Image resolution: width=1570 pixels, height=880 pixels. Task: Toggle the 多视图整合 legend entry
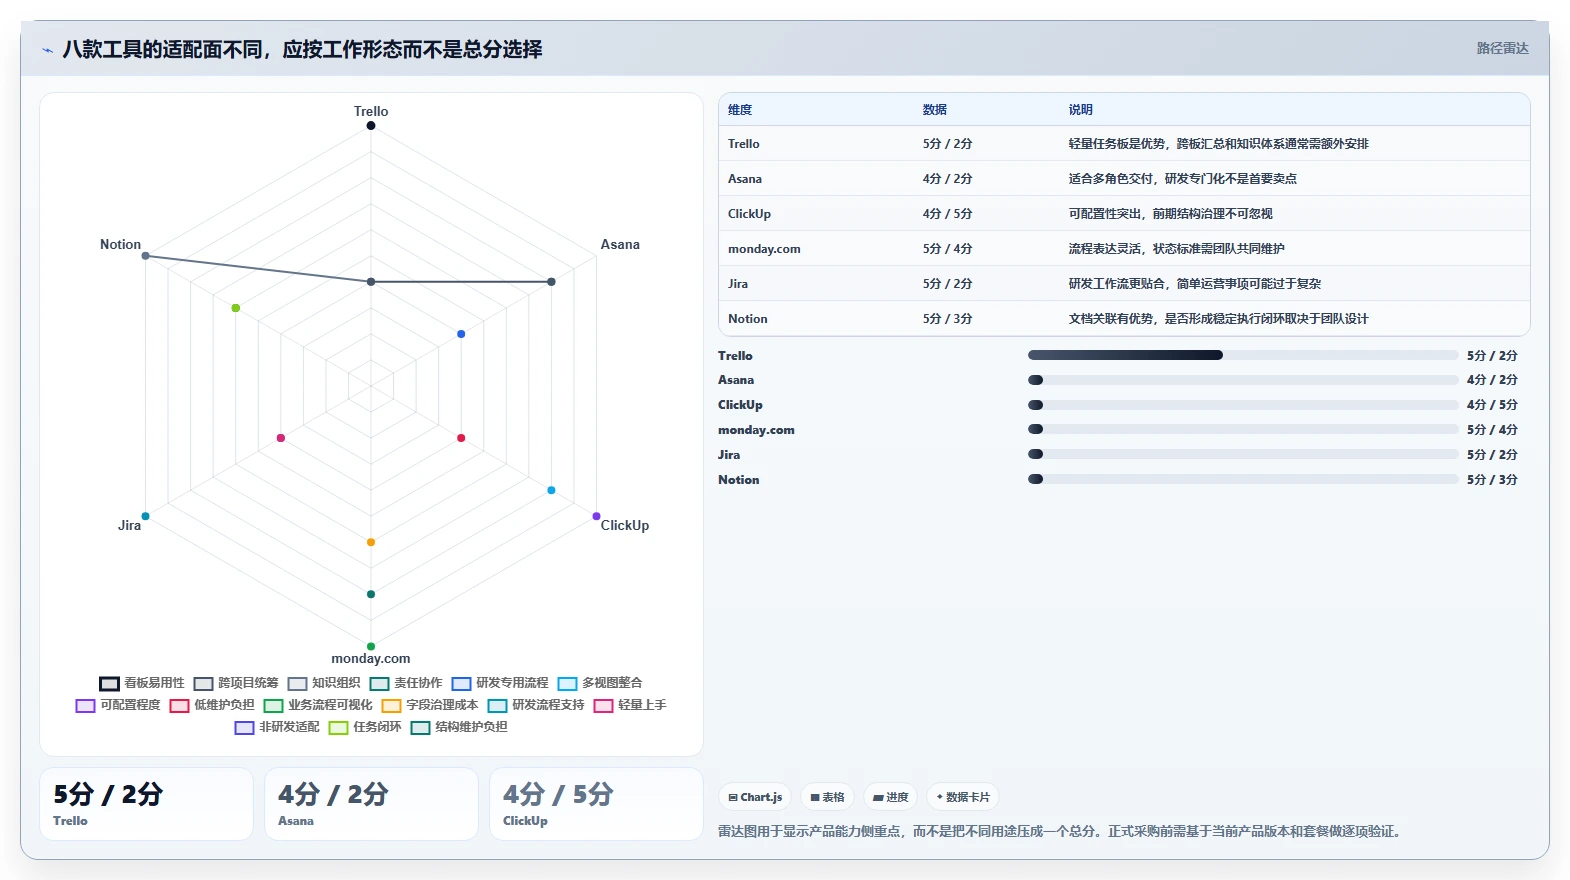[600, 683]
